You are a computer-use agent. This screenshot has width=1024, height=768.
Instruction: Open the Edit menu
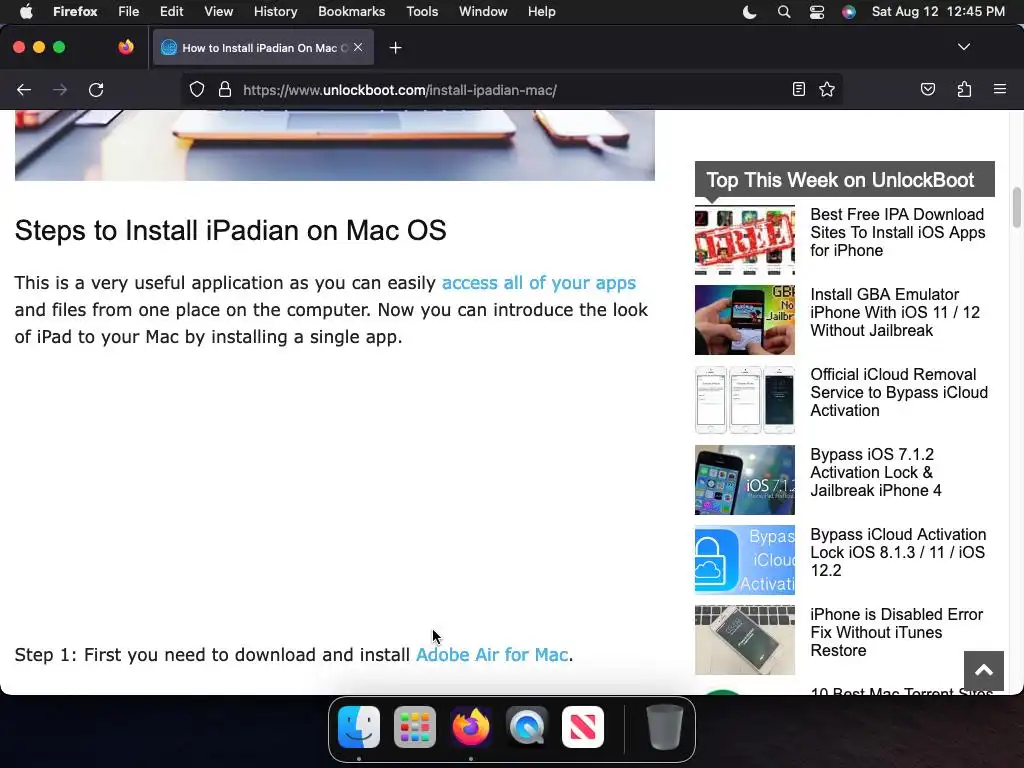click(x=171, y=12)
